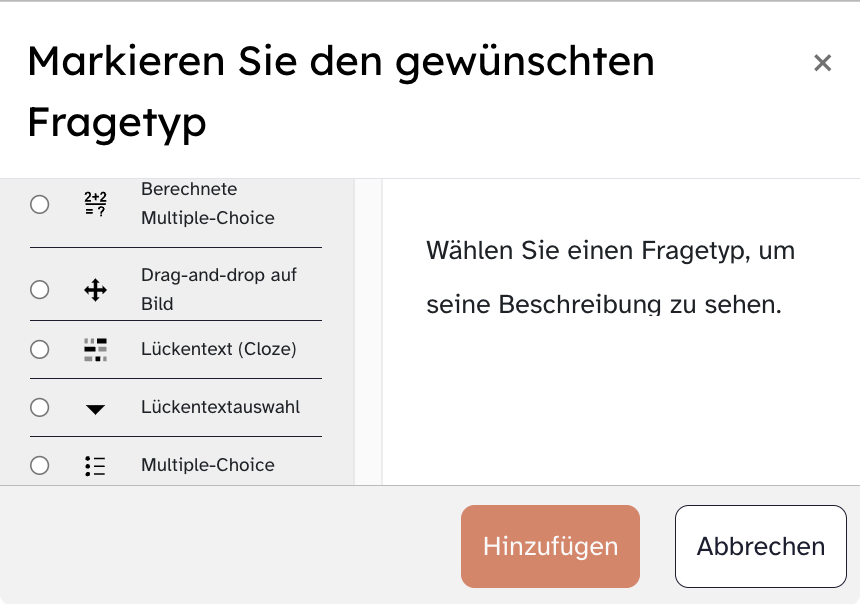This screenshot has width=860, height=604.
Task: Close the question type dialog
Action: click(822, 63)
